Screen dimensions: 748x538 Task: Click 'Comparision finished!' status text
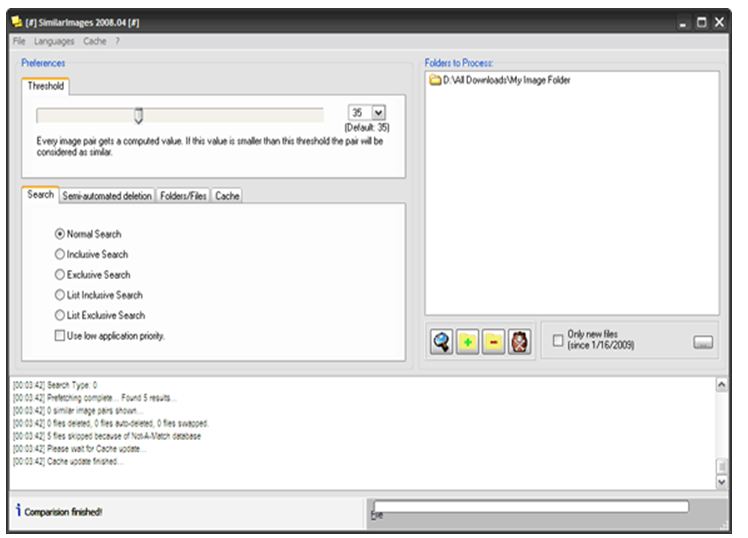(x=63, y=512)
